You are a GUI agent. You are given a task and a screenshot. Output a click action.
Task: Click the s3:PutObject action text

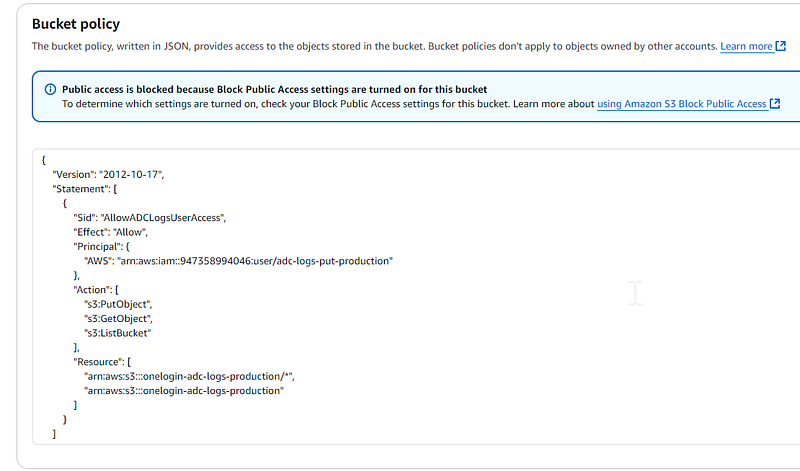118,305
